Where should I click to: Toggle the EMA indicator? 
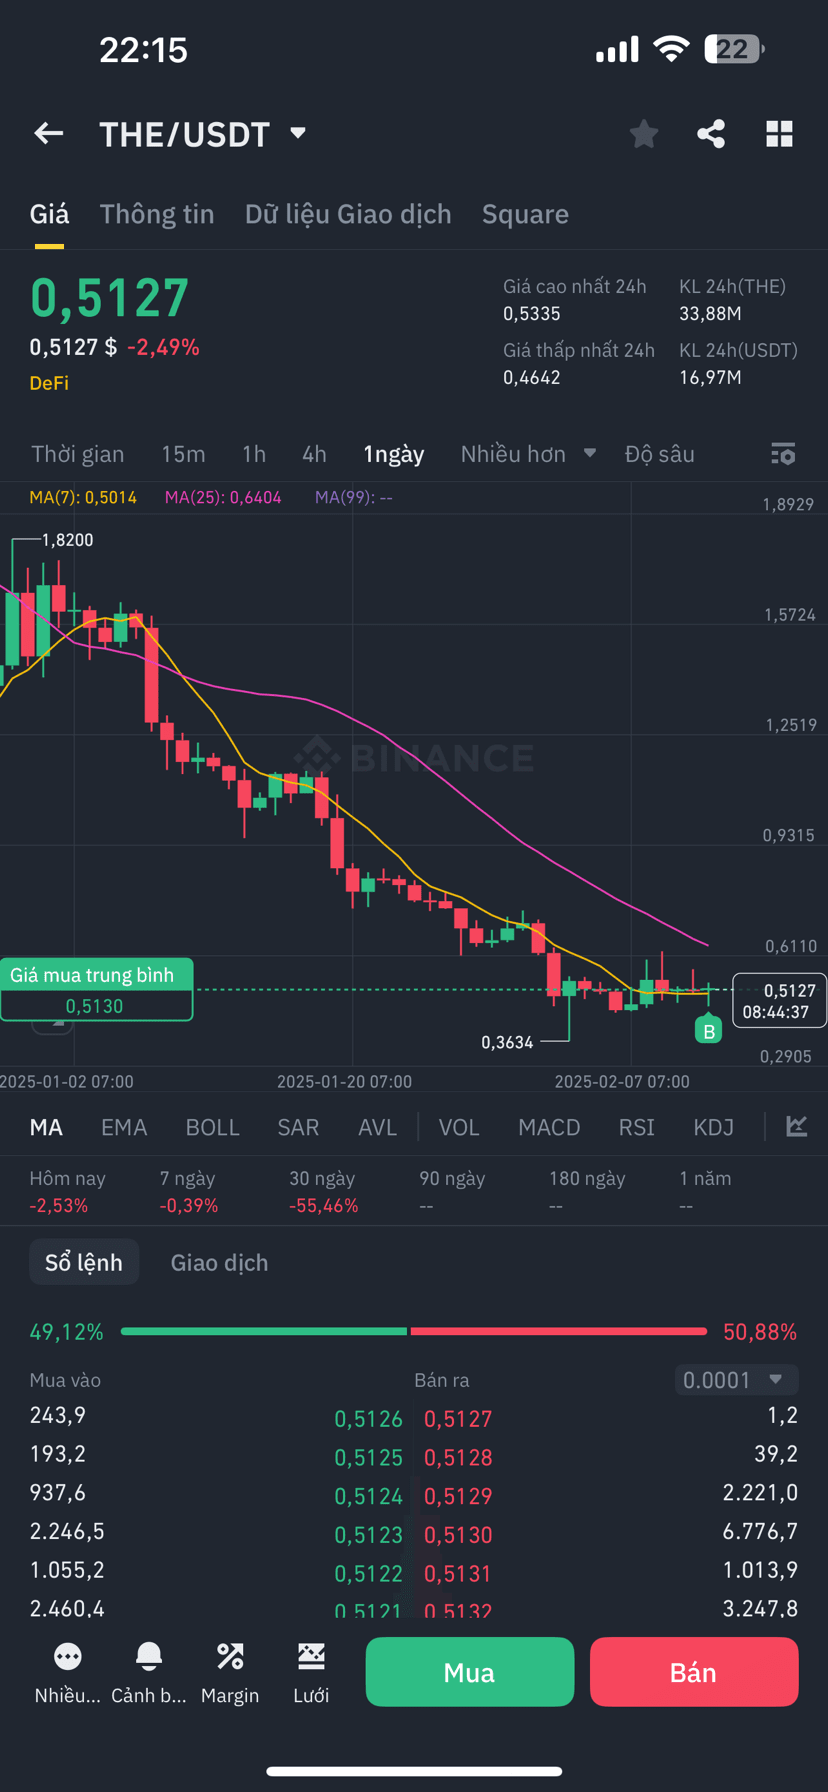[x=124, y=1127]
